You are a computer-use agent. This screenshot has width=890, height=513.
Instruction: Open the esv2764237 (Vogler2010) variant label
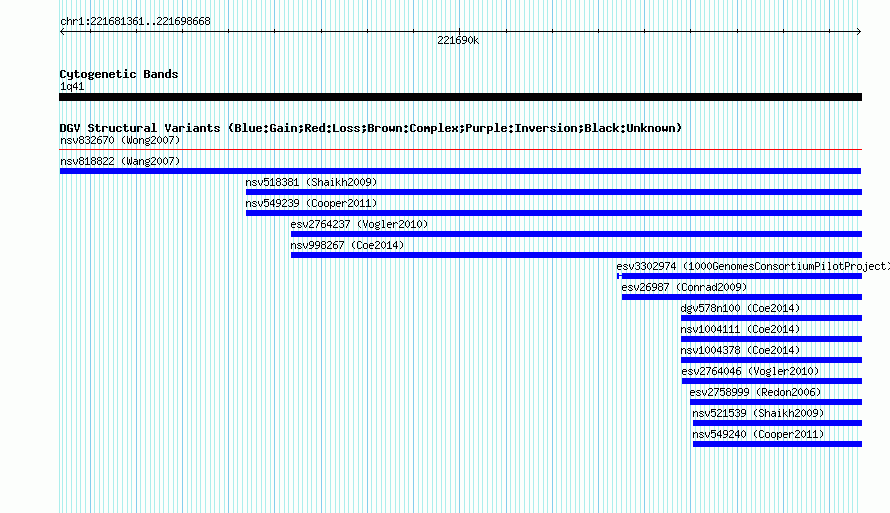pyautogui.click(x=359, y=224)
